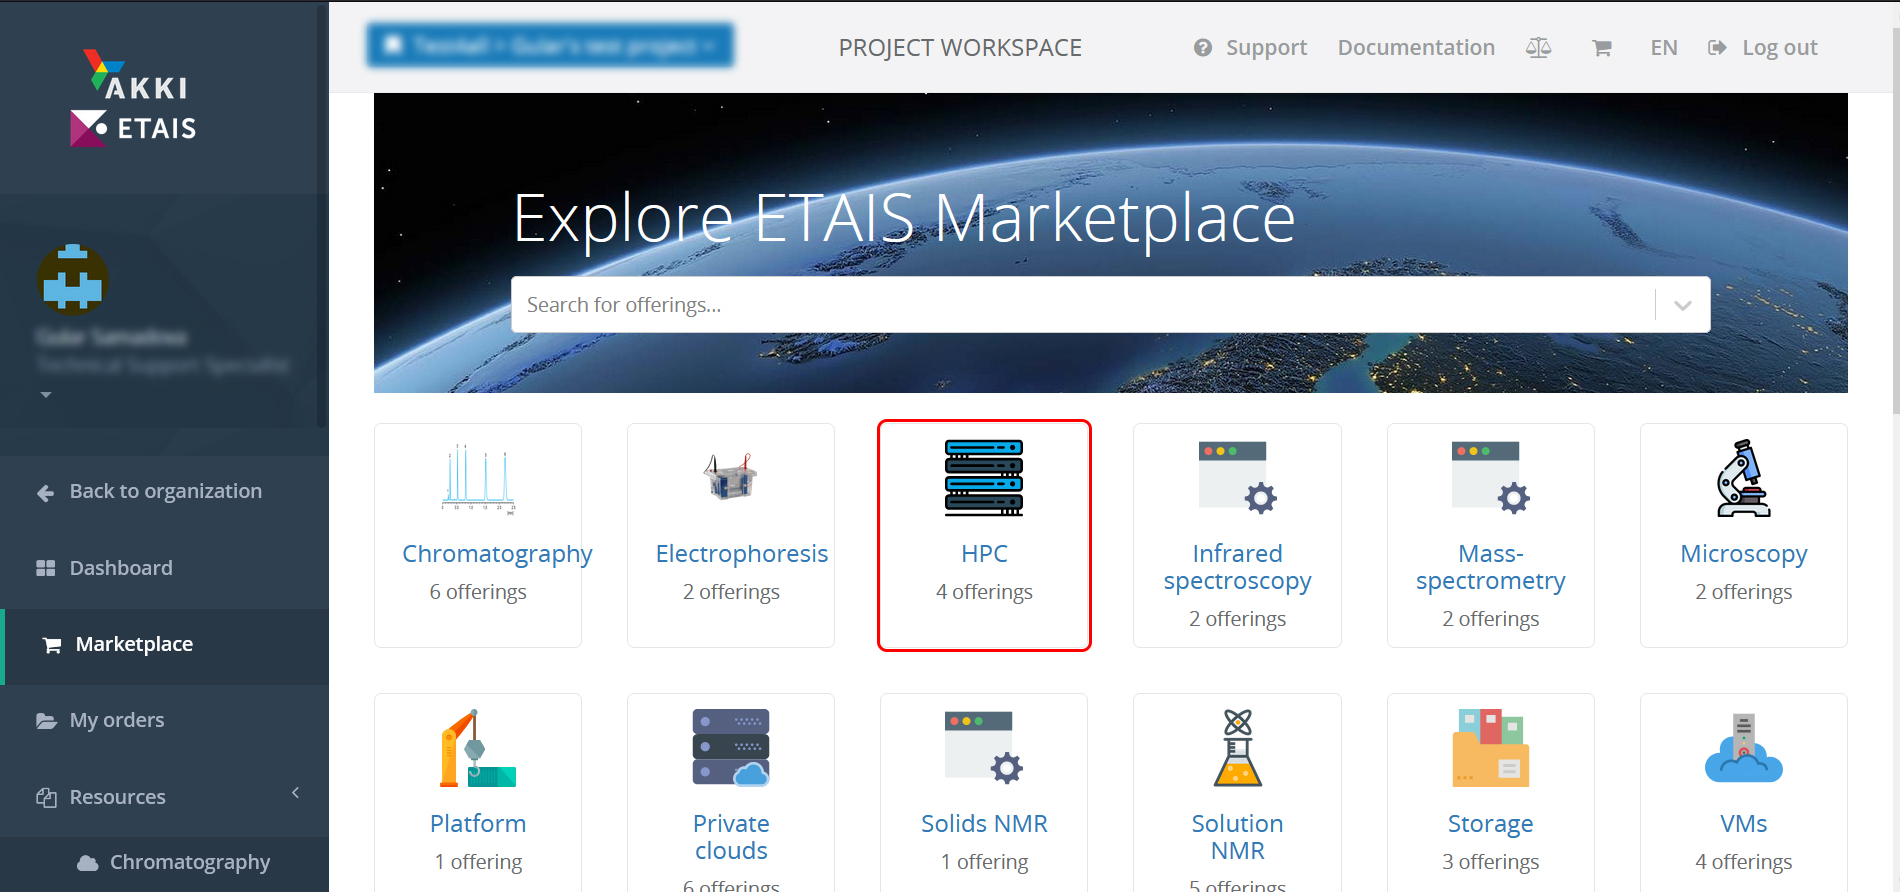Click '3 offerings' under Storage

pyautogui.click(x=1491, y=862)
